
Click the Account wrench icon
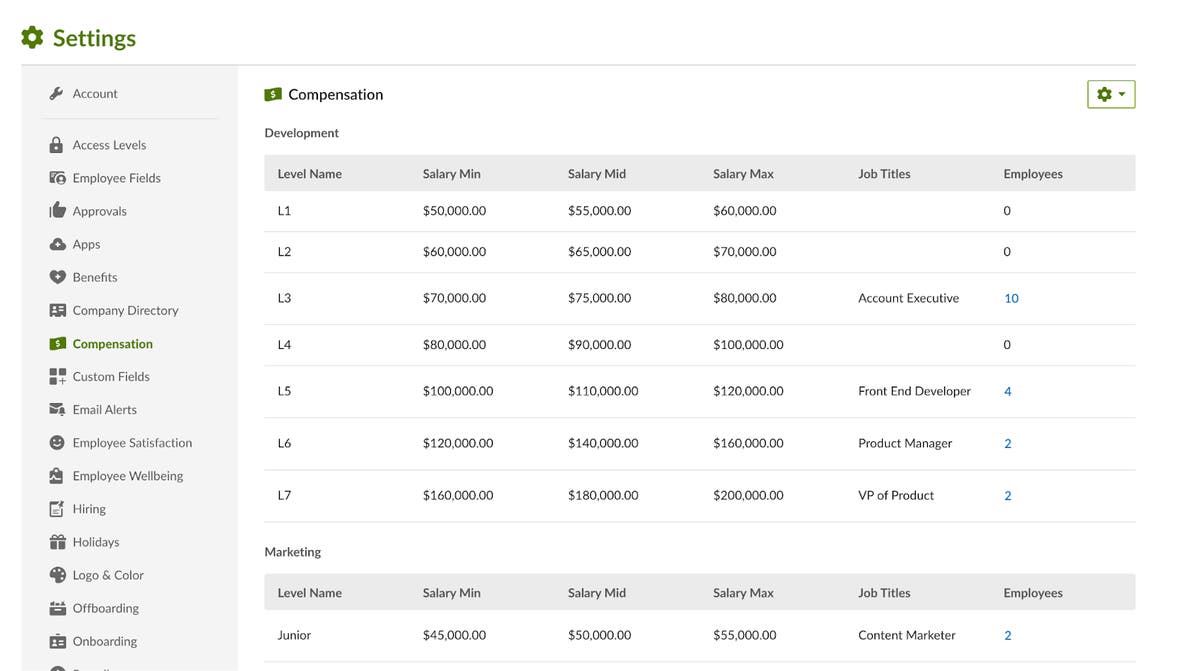pos(58,92)
